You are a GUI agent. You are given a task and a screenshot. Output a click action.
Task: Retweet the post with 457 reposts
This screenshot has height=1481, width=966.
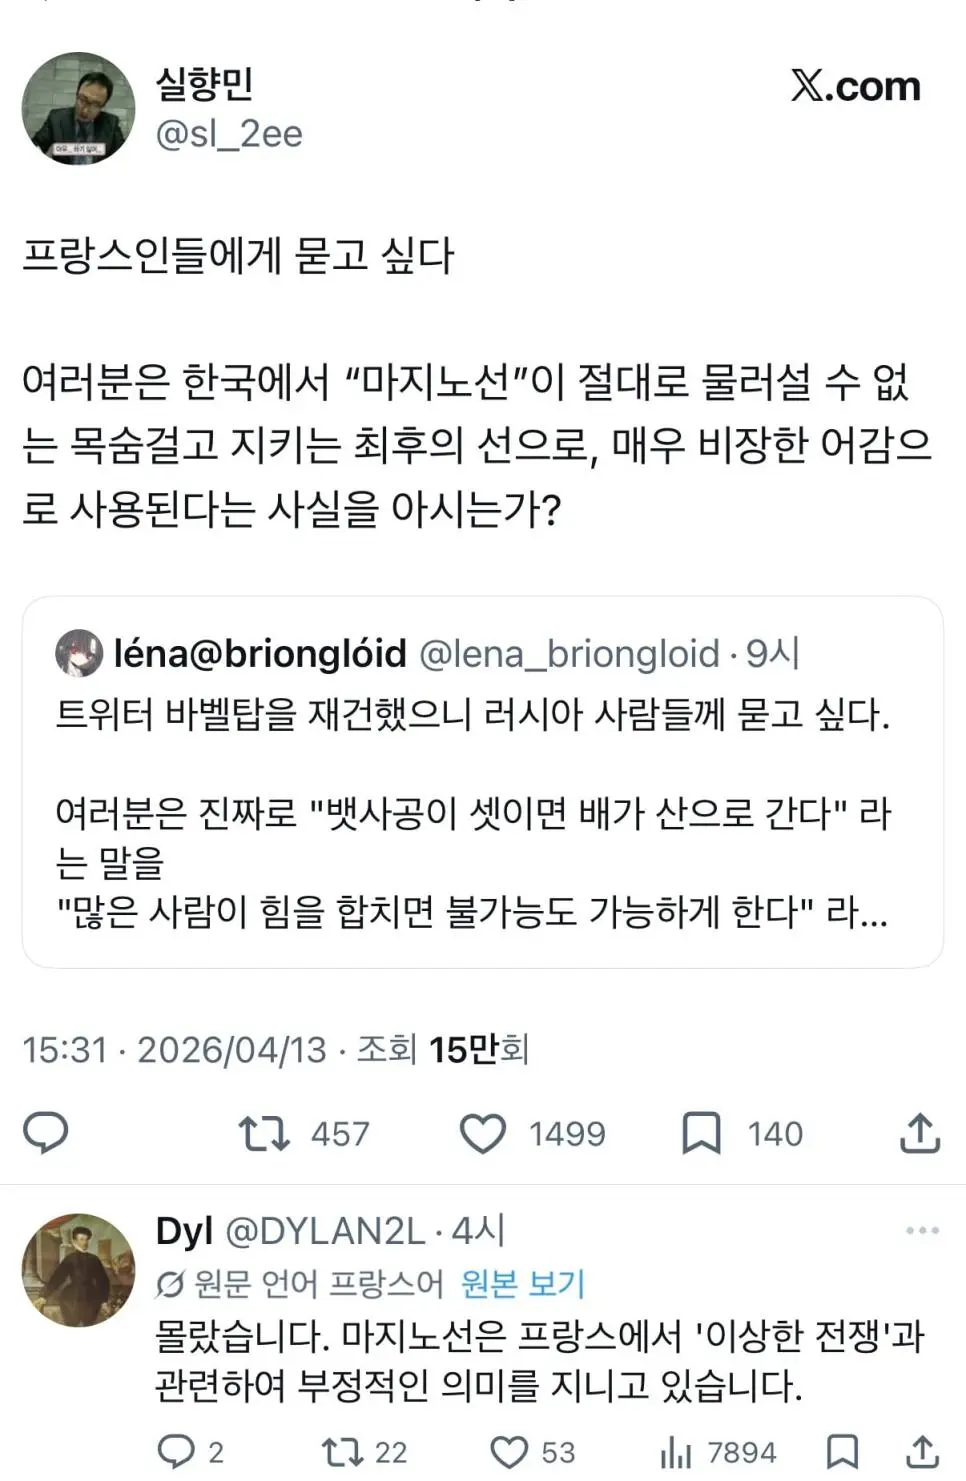[x=265, y=1133]
